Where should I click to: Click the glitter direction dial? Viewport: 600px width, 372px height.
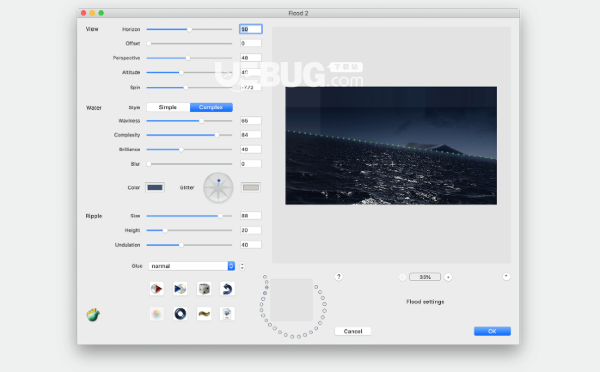click(x=218, y=188)
